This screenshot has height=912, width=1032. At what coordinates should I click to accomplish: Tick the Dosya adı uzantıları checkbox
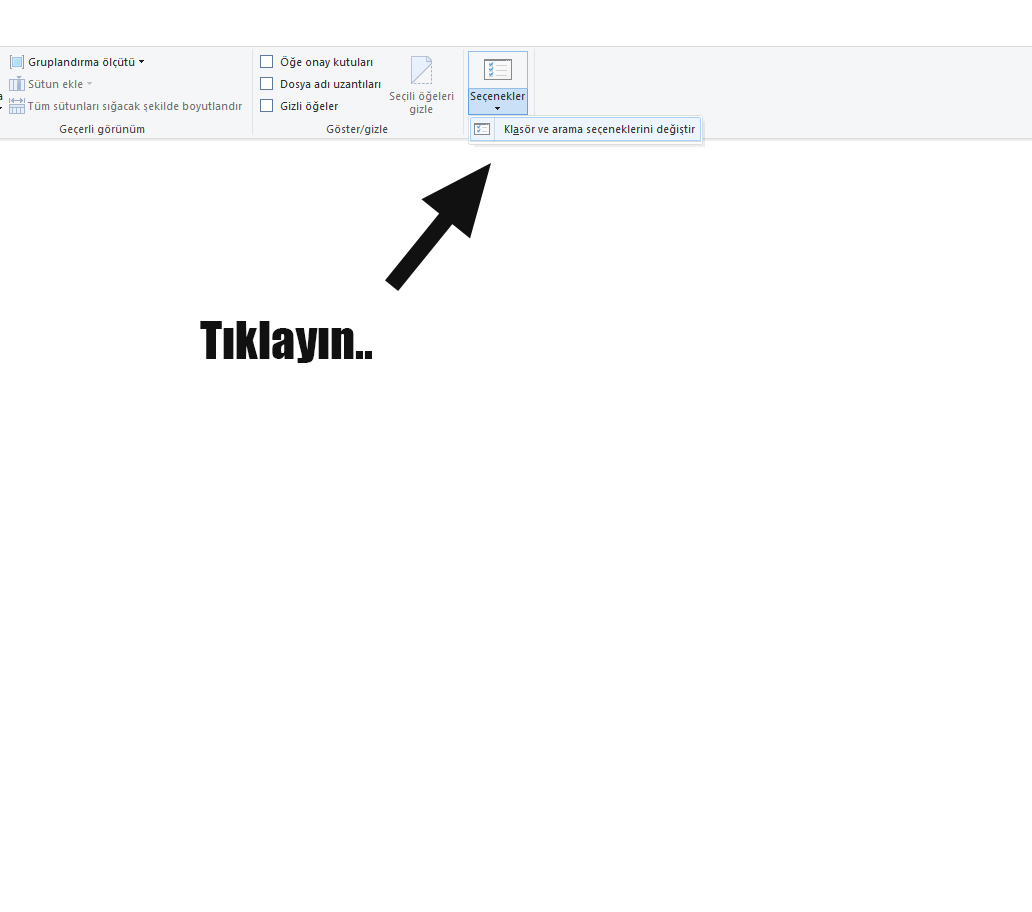pos(267,84)
